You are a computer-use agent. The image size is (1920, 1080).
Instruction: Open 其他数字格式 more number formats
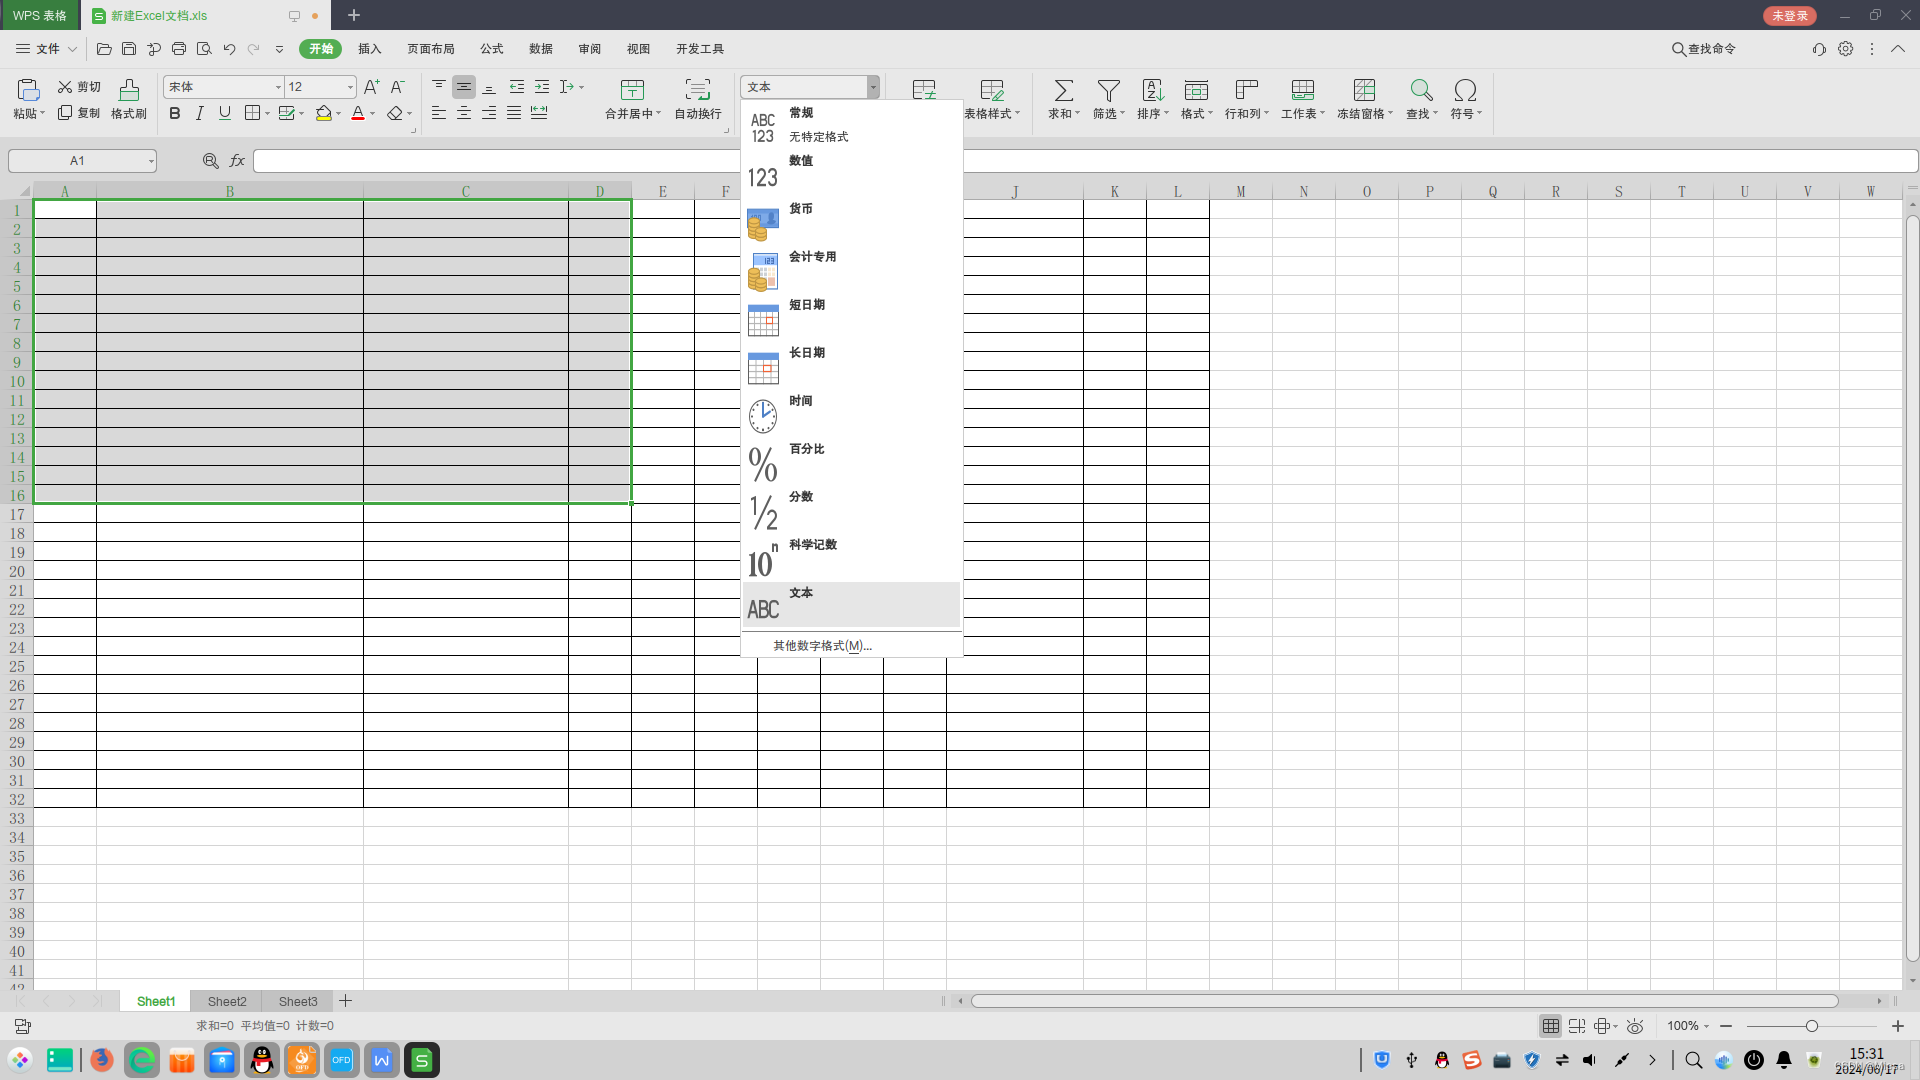pyautogui.click(x=822, y=646)
